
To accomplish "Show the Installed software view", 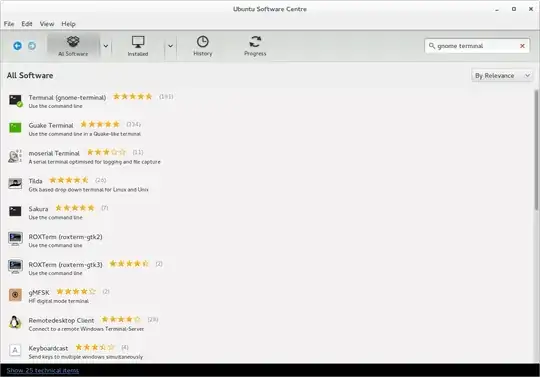I will [138, 46].
